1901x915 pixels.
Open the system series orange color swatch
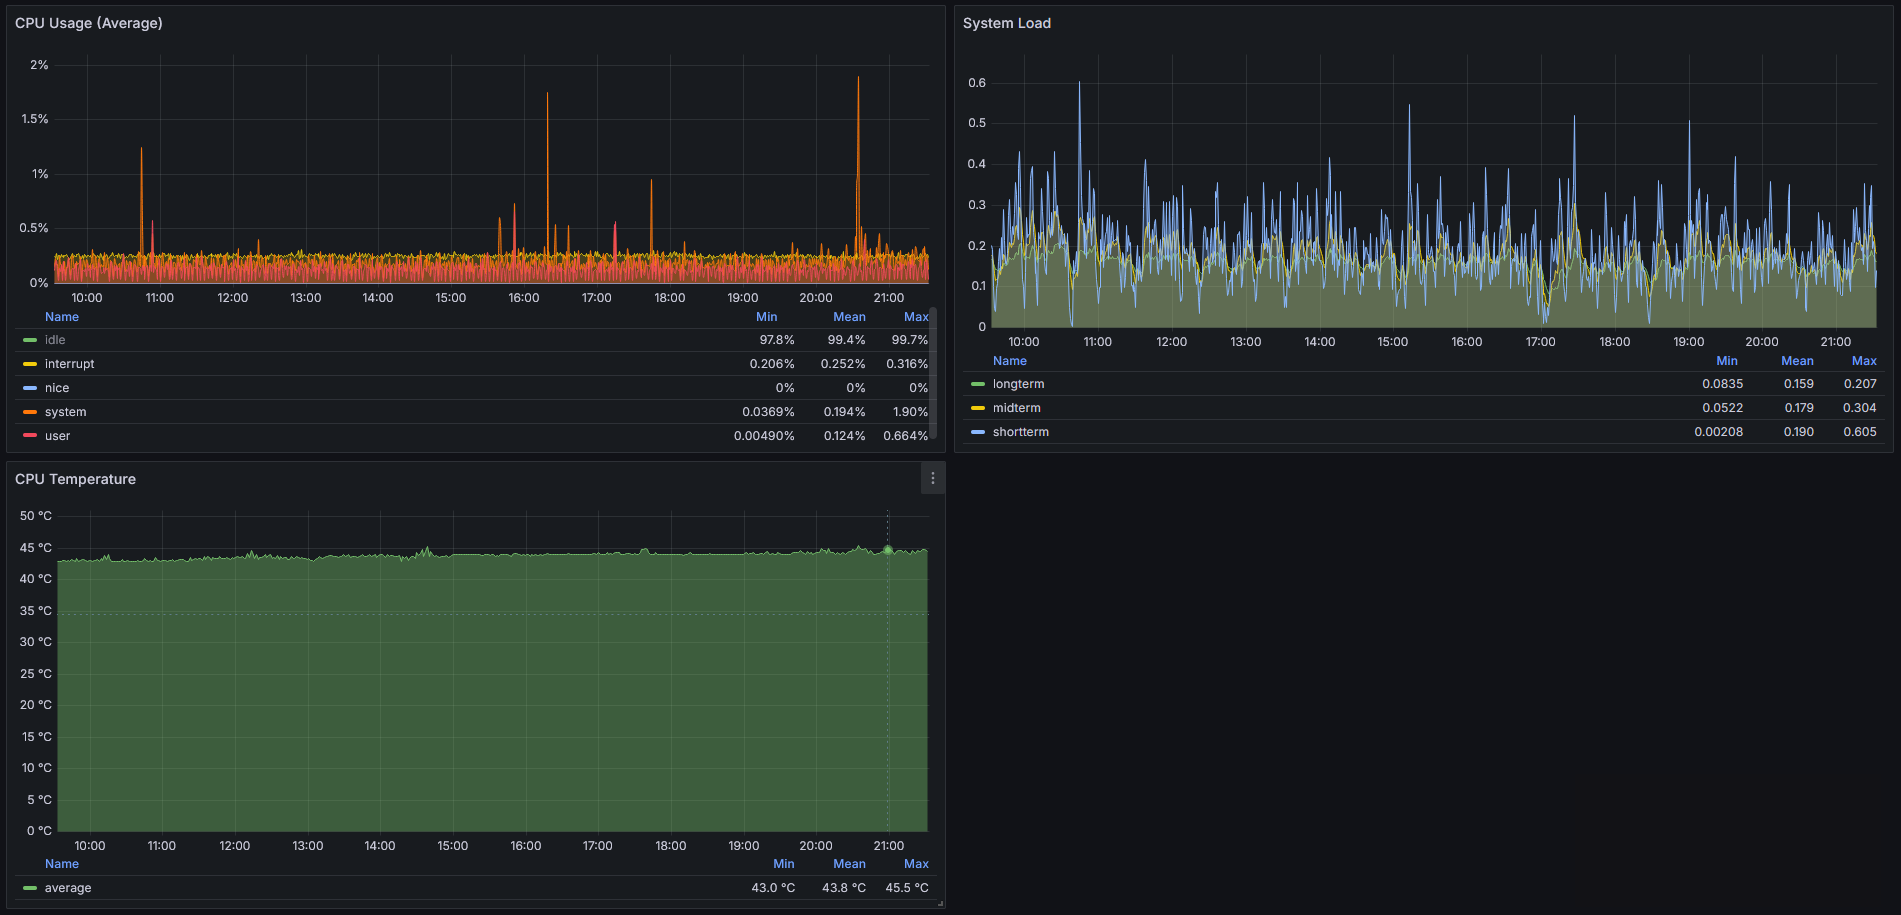30,412
